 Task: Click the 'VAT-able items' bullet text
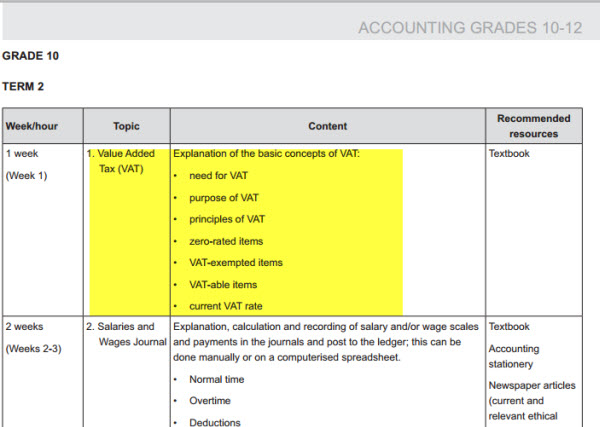(223, 285)
